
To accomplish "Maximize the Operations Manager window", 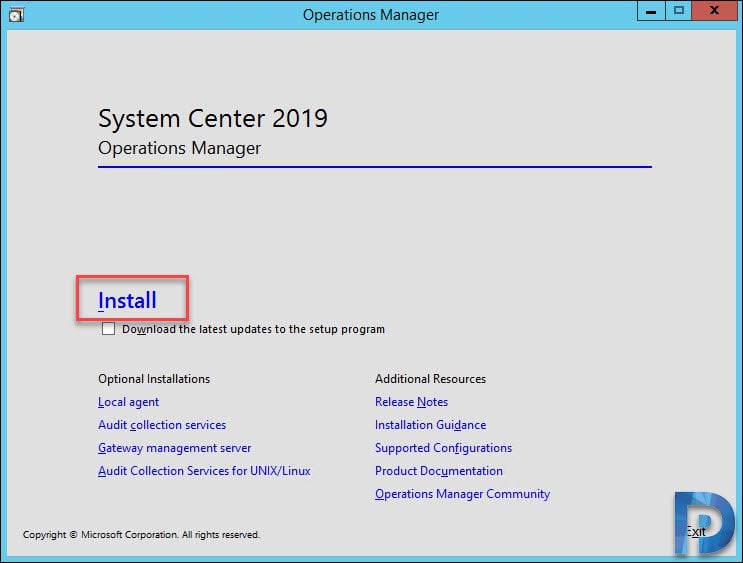I will [x=679, y=11].
